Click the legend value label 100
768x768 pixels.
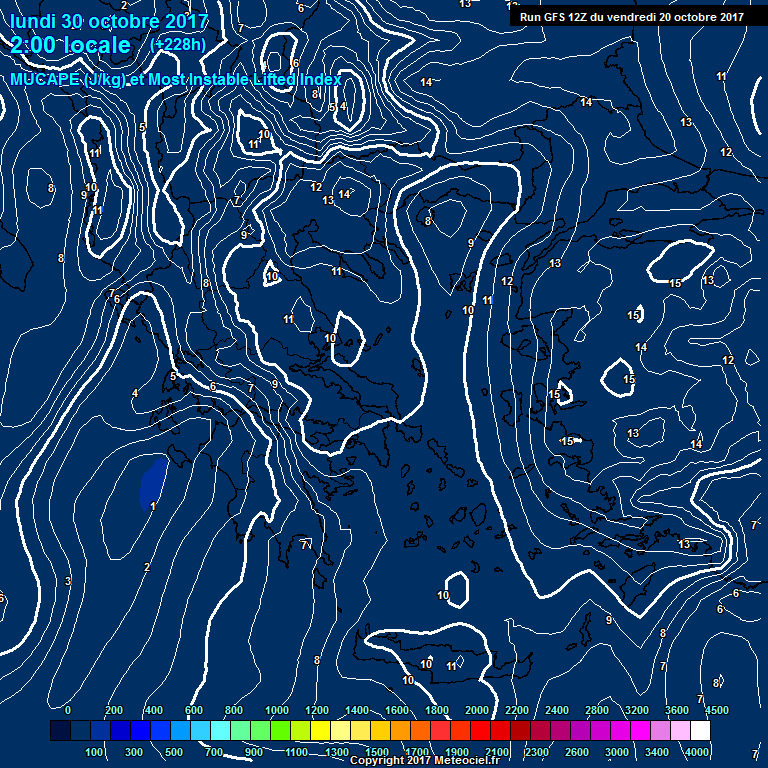94,752
